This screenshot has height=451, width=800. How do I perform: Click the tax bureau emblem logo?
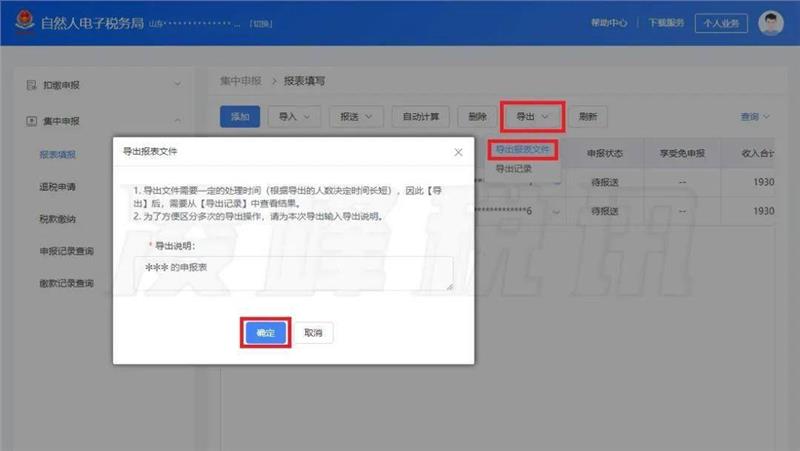point(20,22)
